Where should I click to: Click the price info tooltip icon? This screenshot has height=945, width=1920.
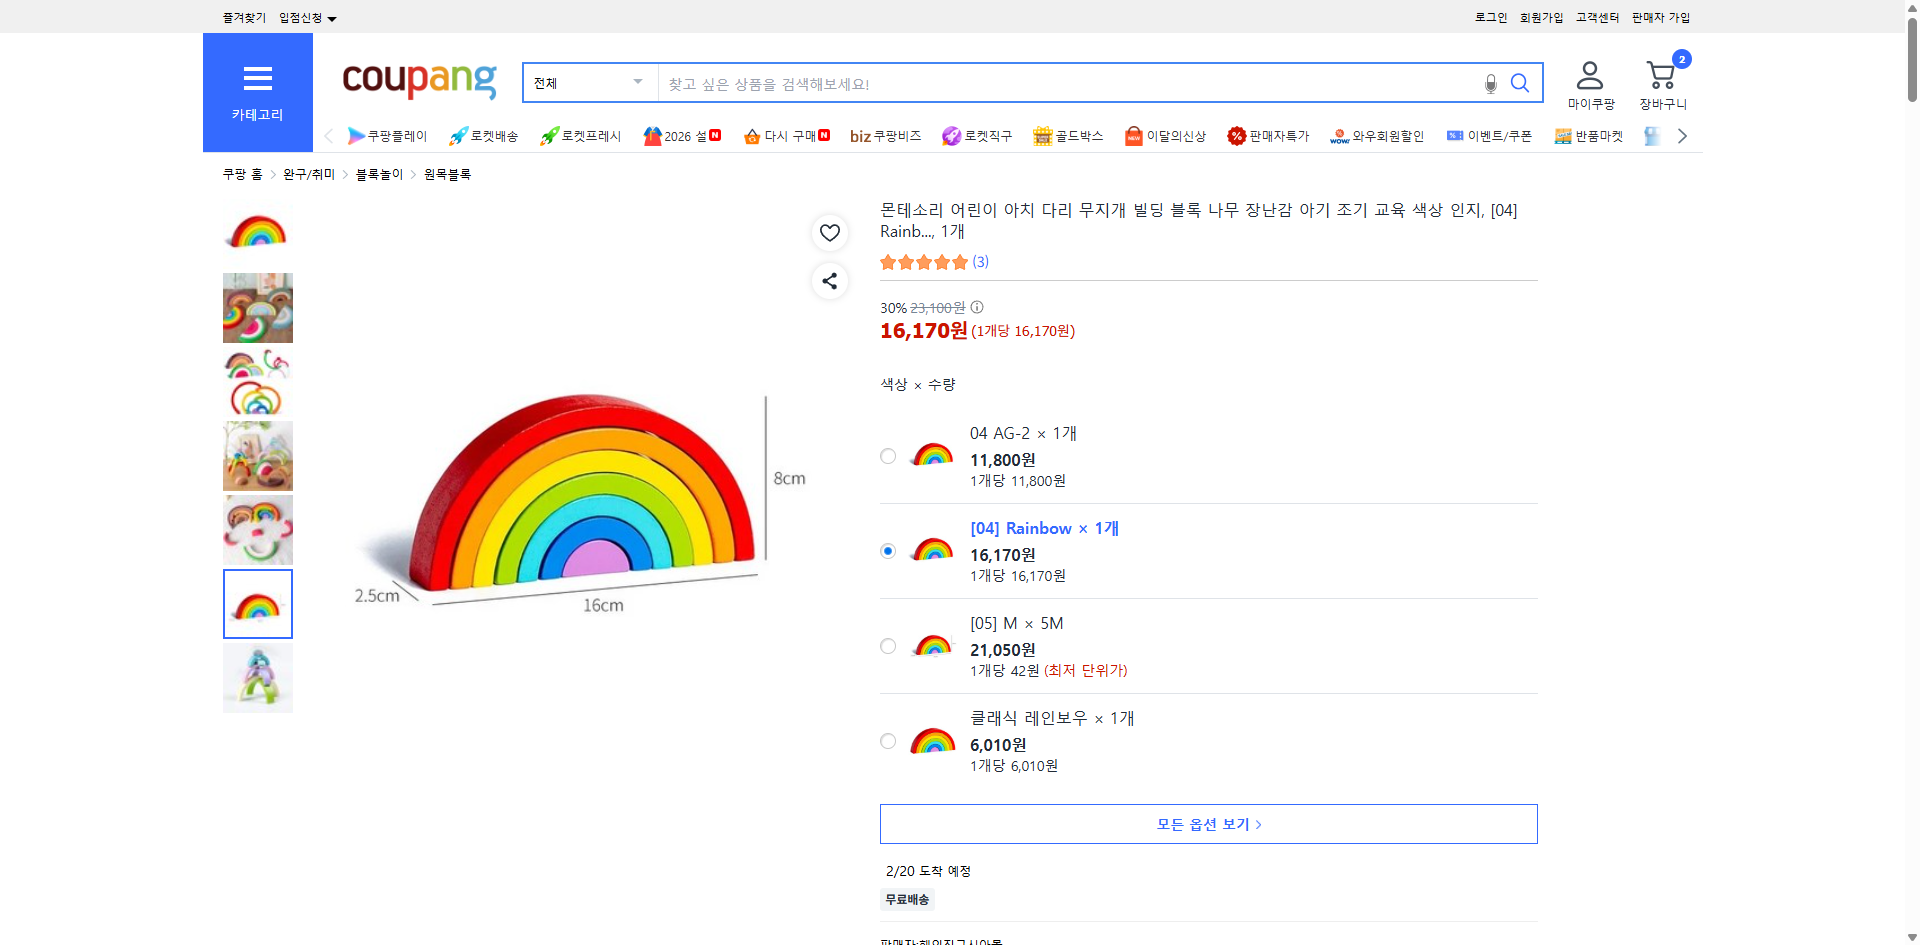point(976,307)
